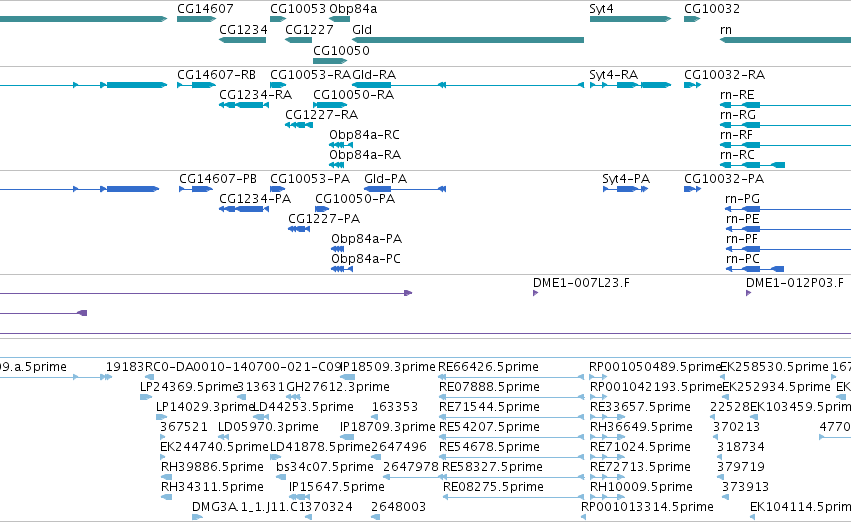This screenshot has height=522, width=851.
Task: Click CG10053-PA protein label
Action: click(x=310, y=179)
